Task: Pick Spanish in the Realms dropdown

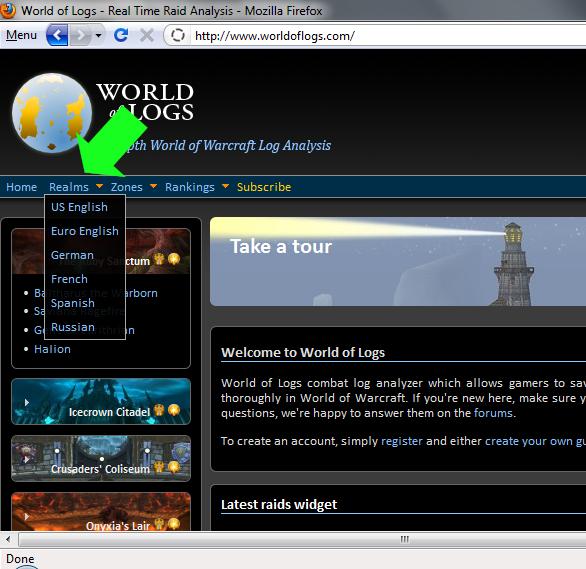Action: pos(73,303)
